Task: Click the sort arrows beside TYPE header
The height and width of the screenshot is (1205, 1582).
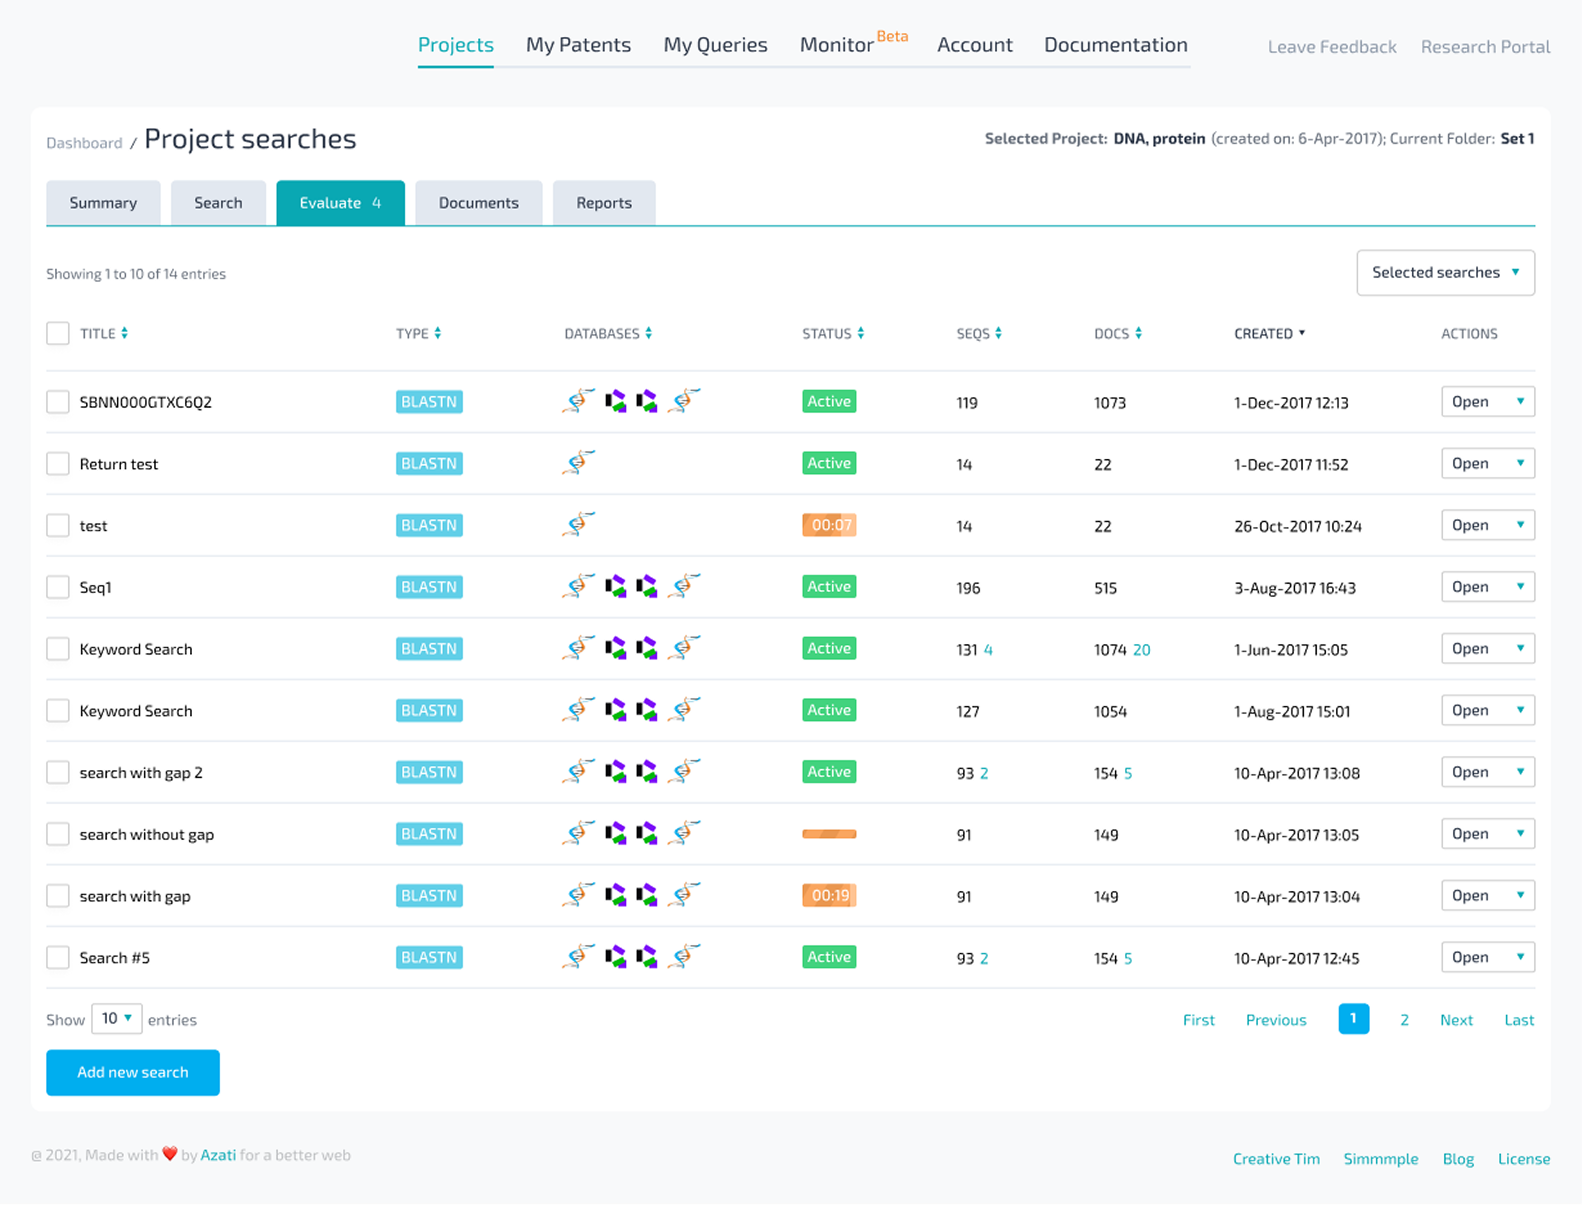Action: click(437, 334)
